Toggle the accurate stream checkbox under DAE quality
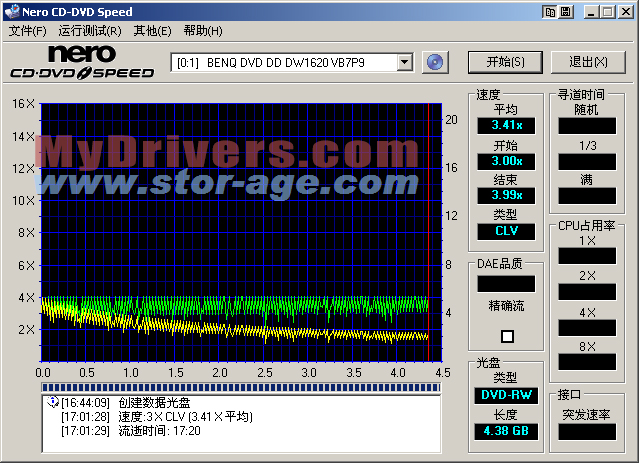The height and width of the screenshot is (463, 639). point(506,336)
